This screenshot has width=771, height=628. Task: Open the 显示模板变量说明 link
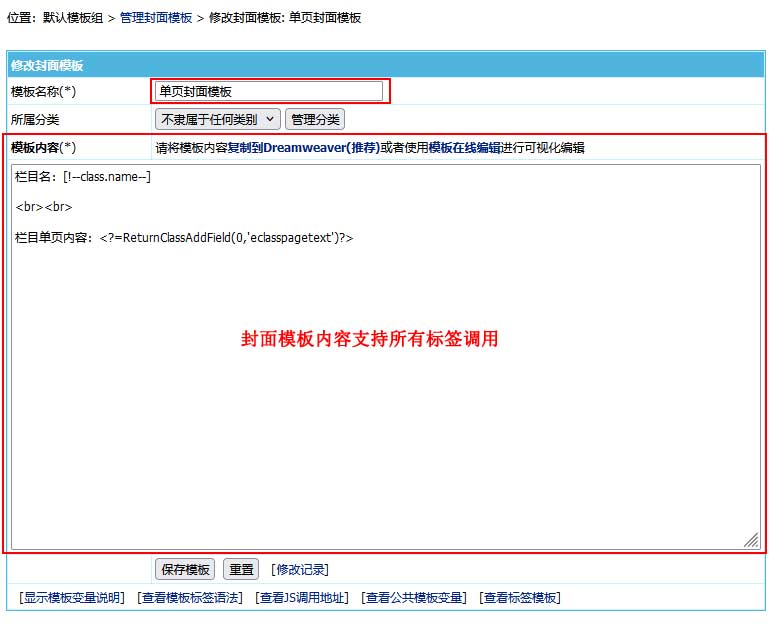click(x=72, y=598)
